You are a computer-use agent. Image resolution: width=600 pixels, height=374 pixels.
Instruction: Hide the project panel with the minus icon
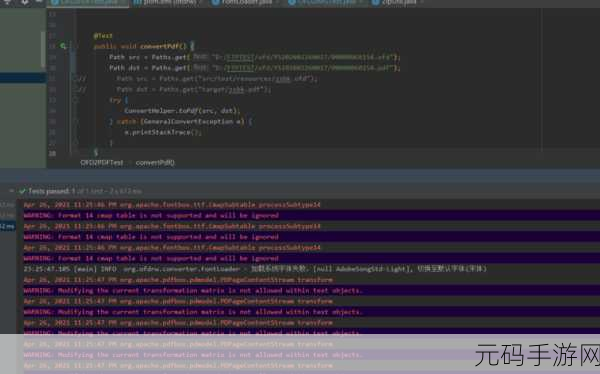(x=39, y=2)
